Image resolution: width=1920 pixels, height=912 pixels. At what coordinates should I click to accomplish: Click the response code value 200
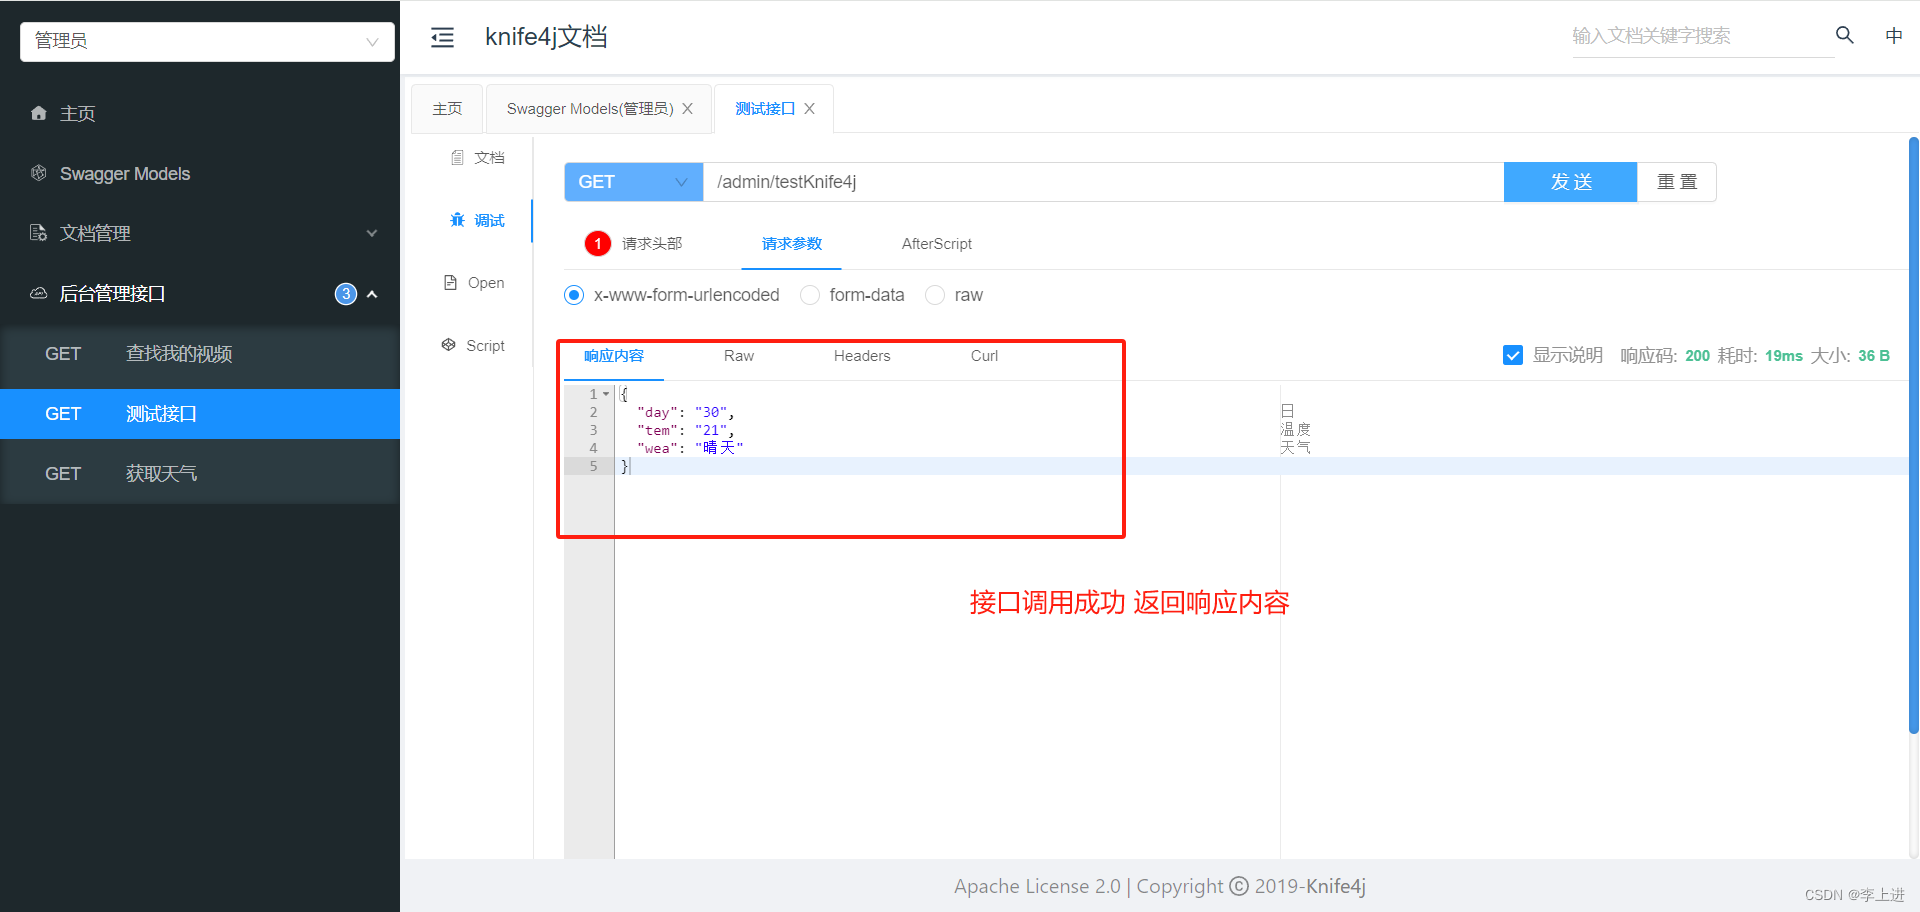1697,356
